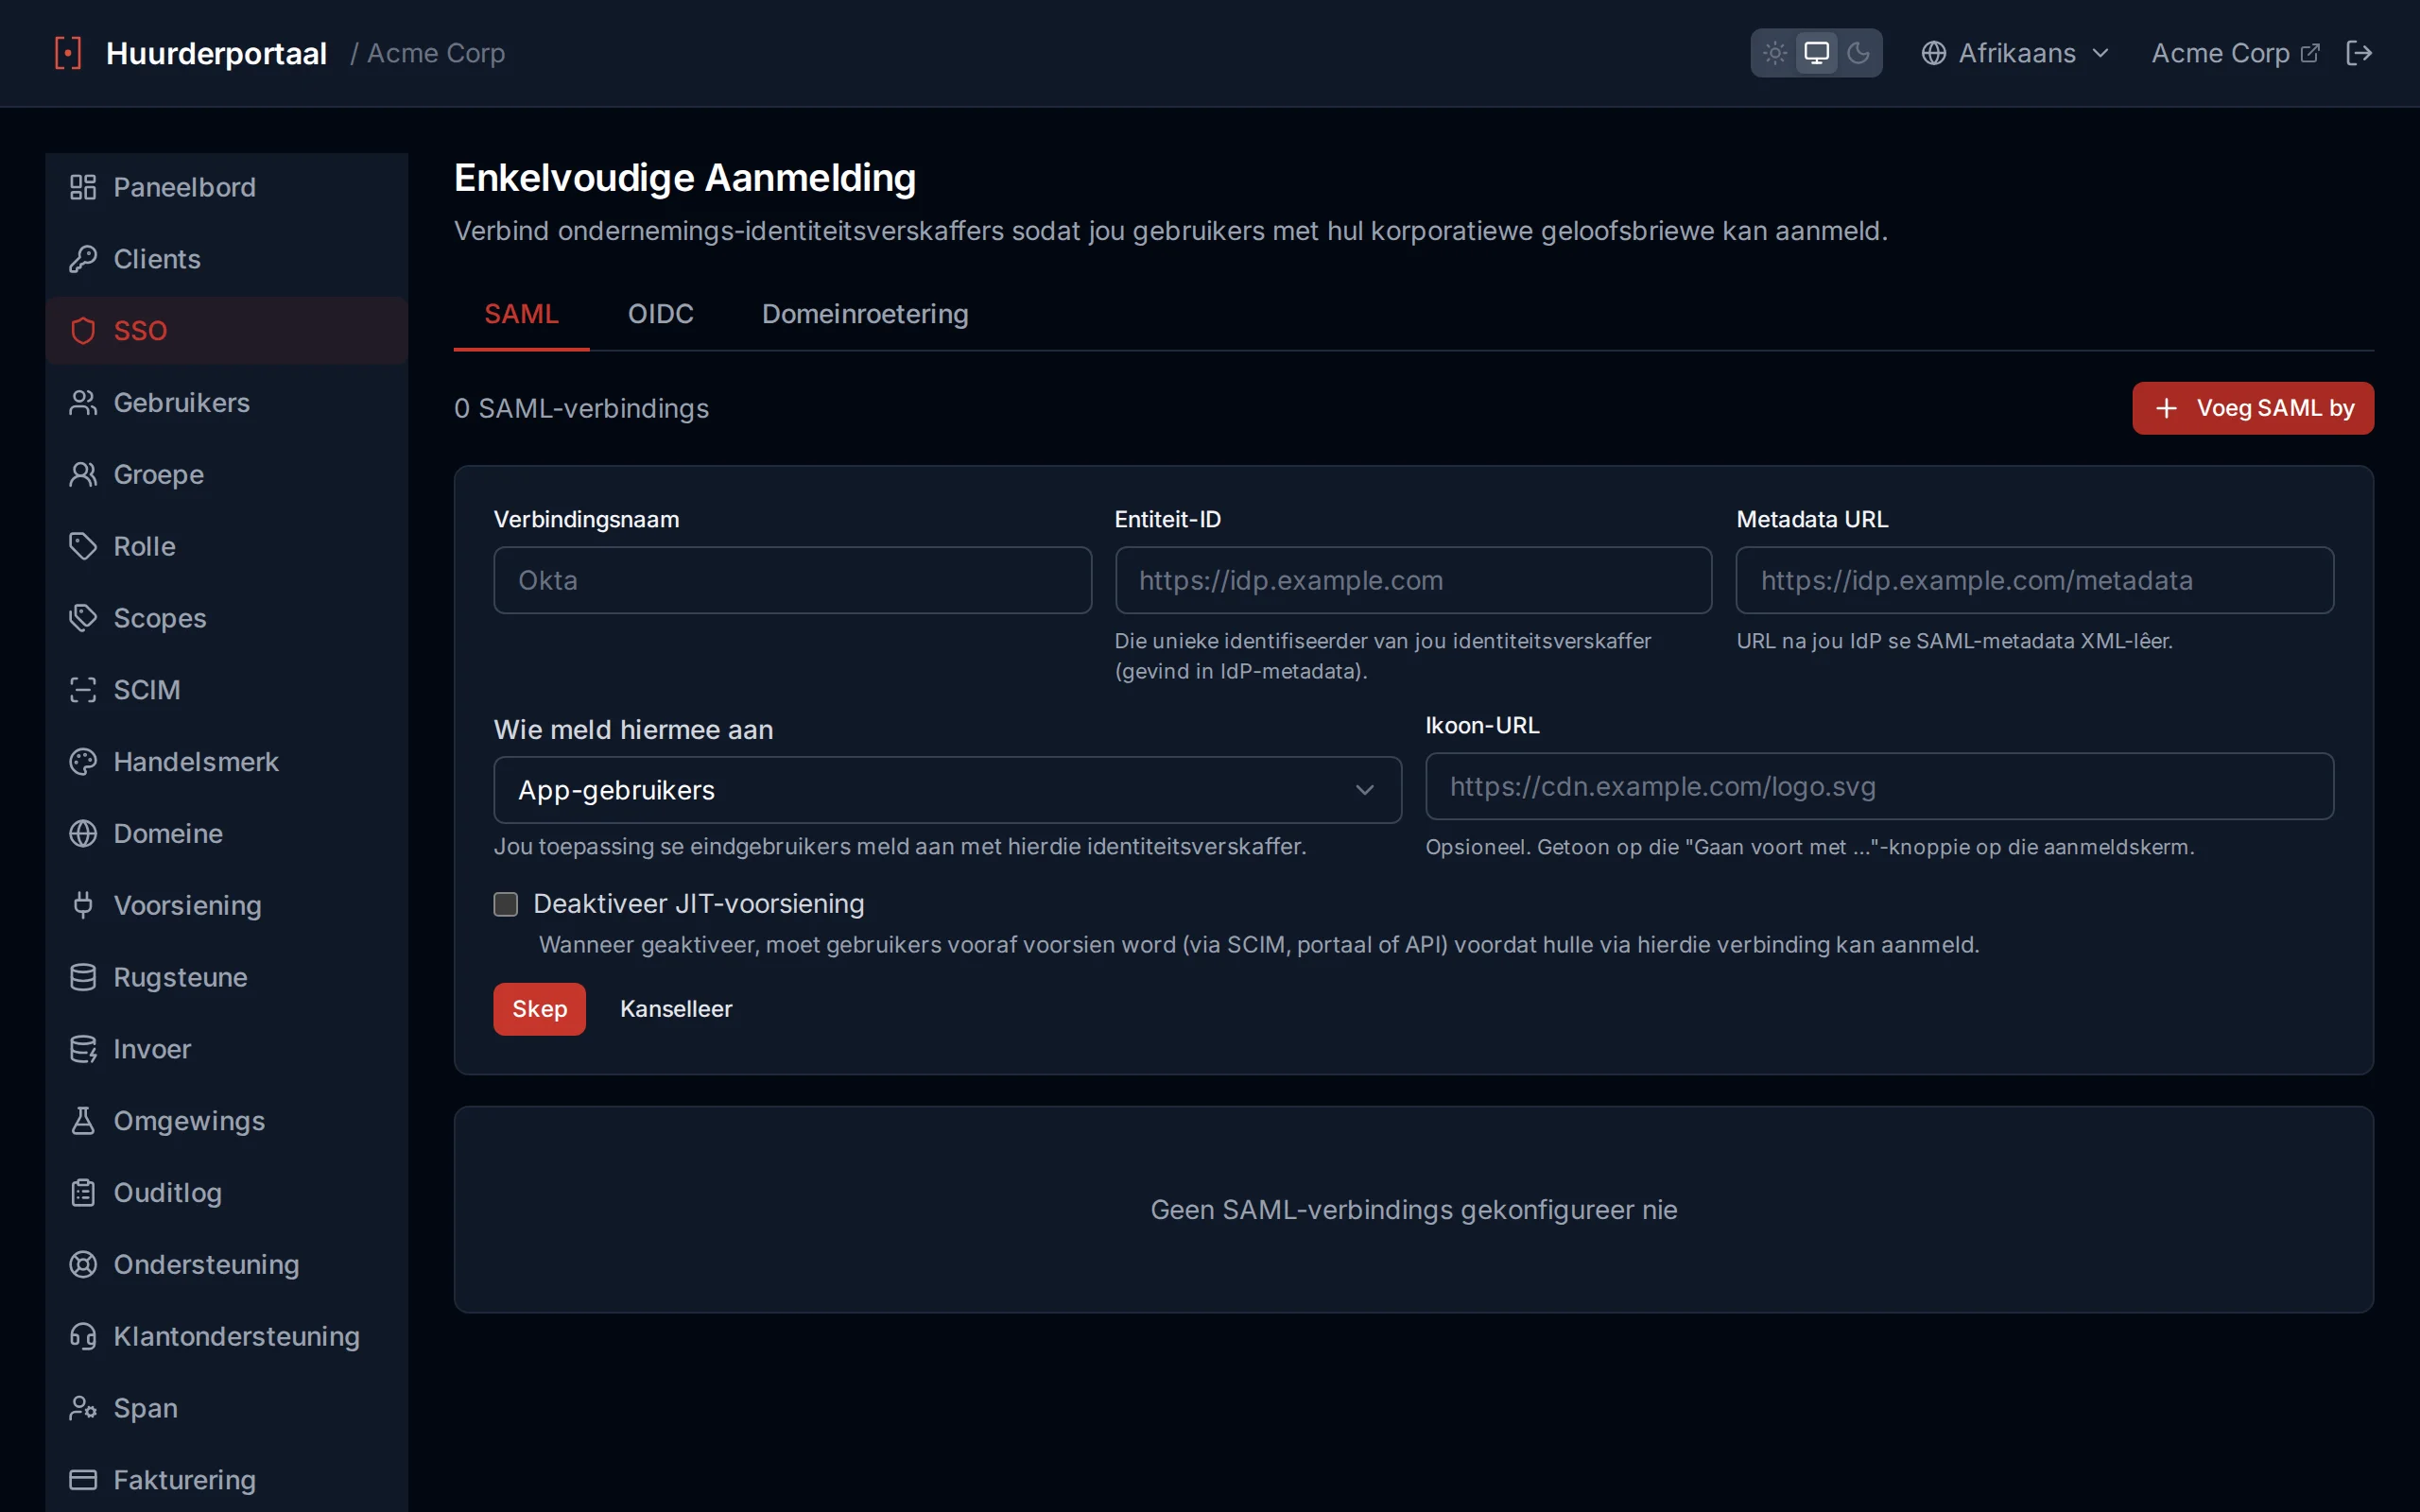Click the plus icon on Voeg SAML by
Screen dimensions: 2420x1512
[2166, 408]
